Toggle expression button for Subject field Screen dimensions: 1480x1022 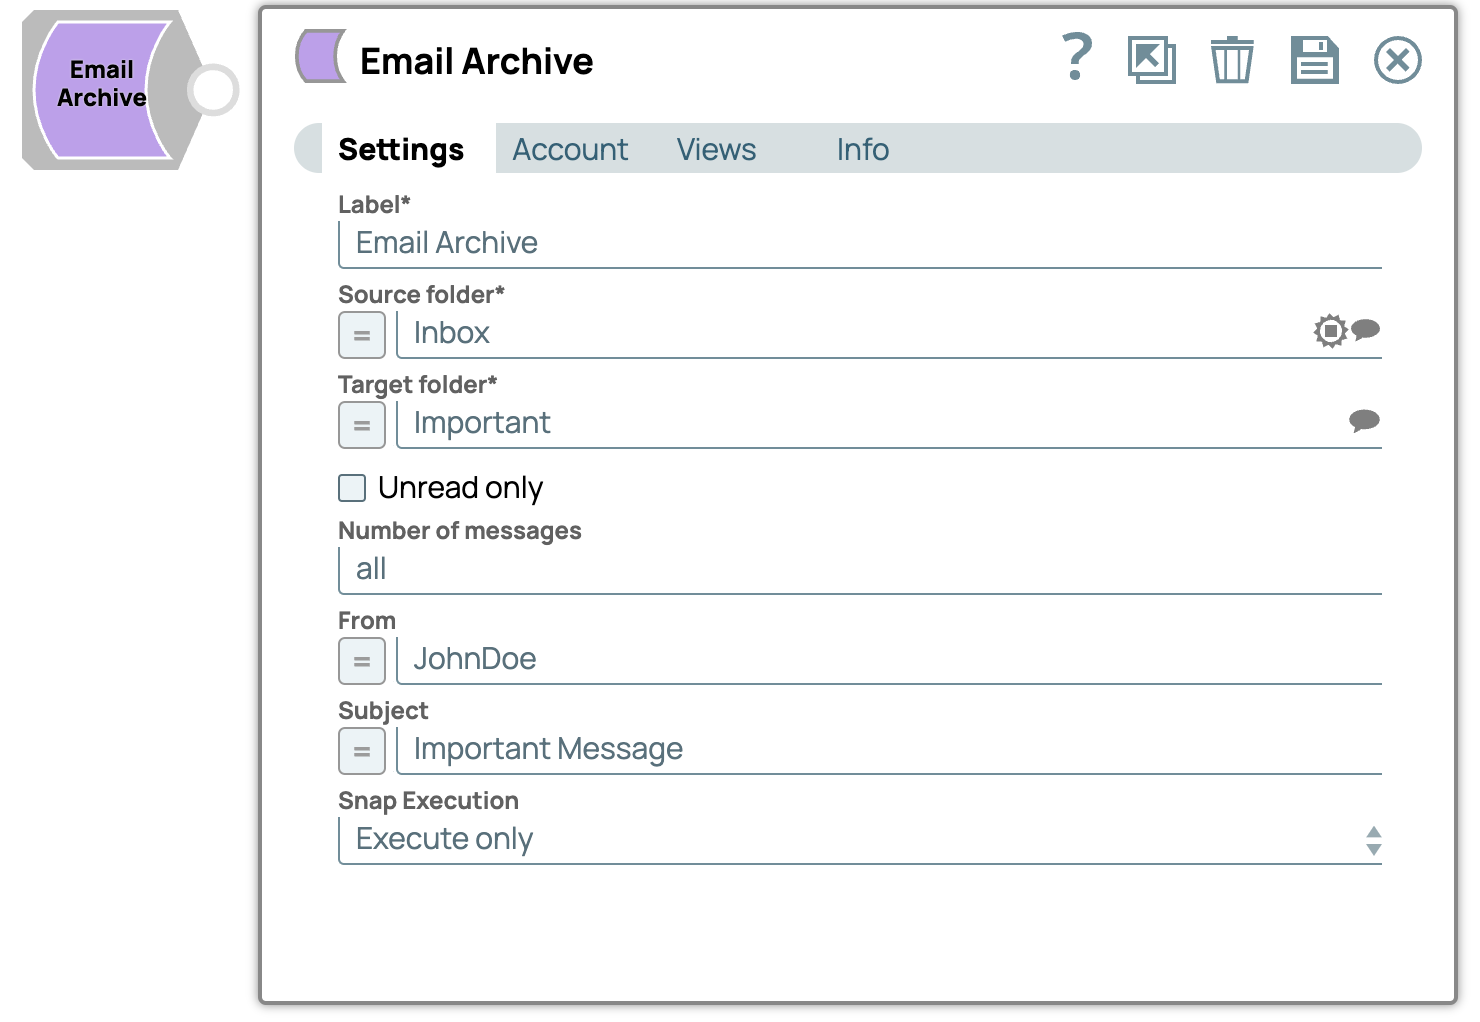[362, 751]
